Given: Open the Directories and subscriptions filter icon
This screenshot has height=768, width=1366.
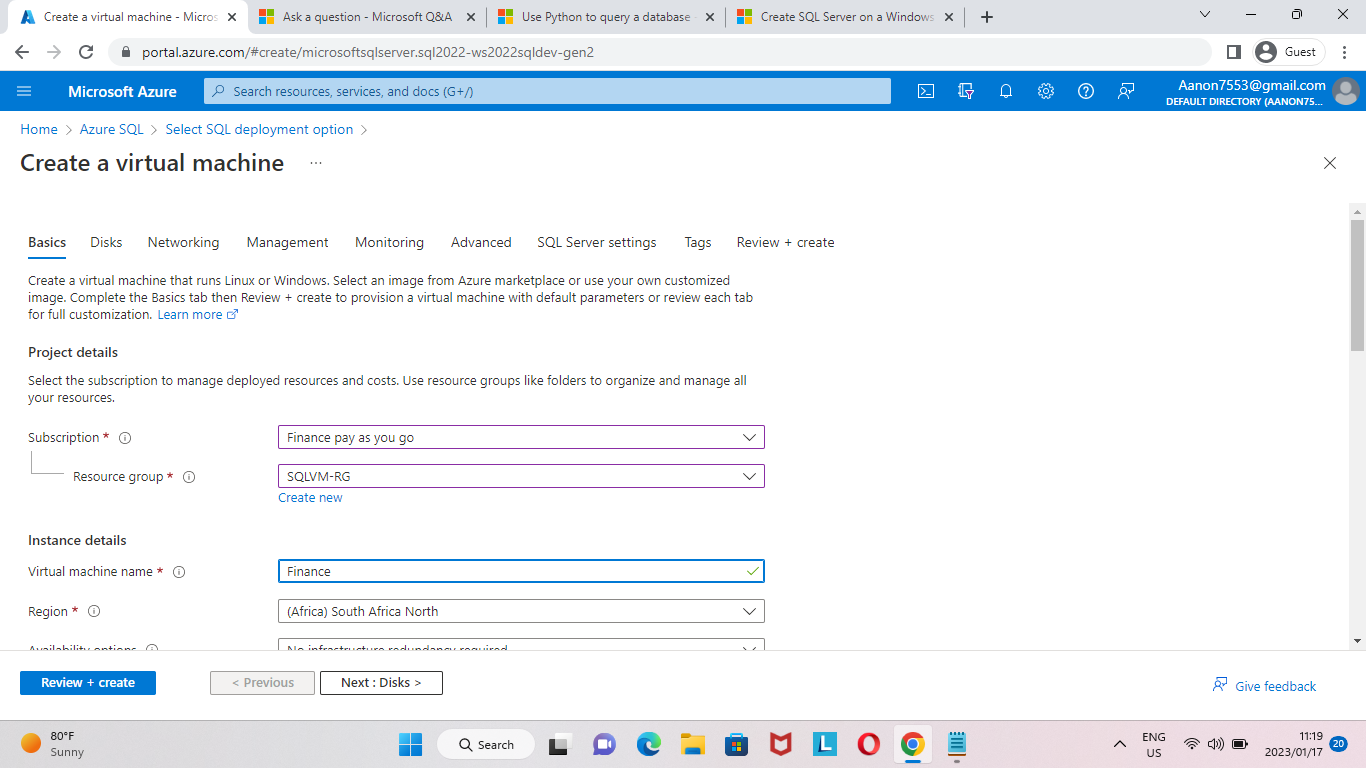Looking at the screenshot, I should [966, 91].
